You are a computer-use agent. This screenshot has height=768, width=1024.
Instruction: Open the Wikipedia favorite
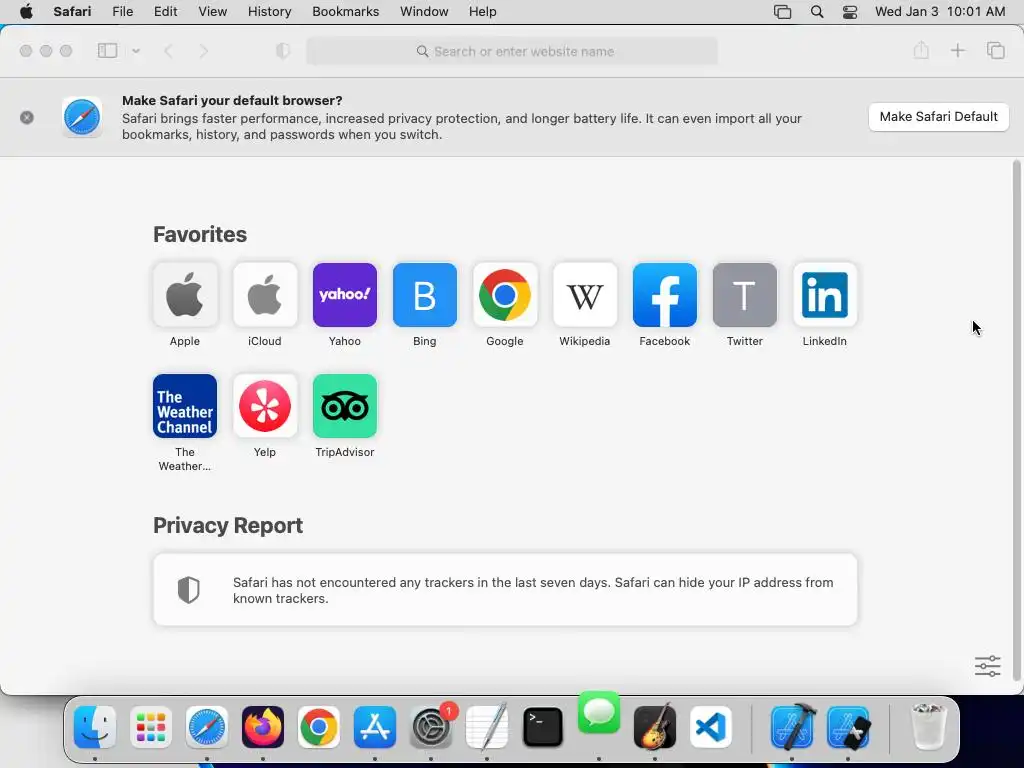pos(584,295)
